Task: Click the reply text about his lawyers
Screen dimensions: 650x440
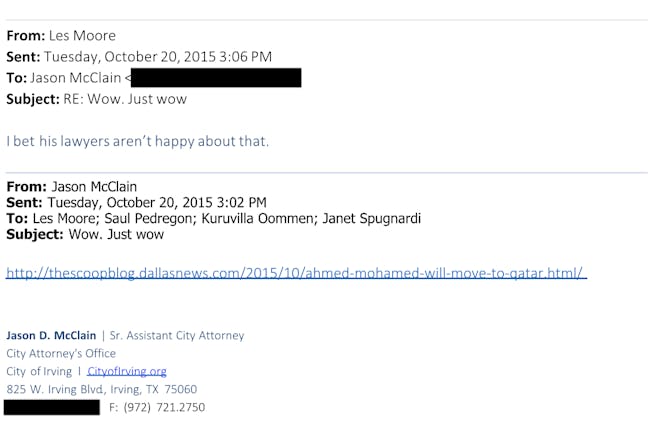Action: tap(138, 141)
